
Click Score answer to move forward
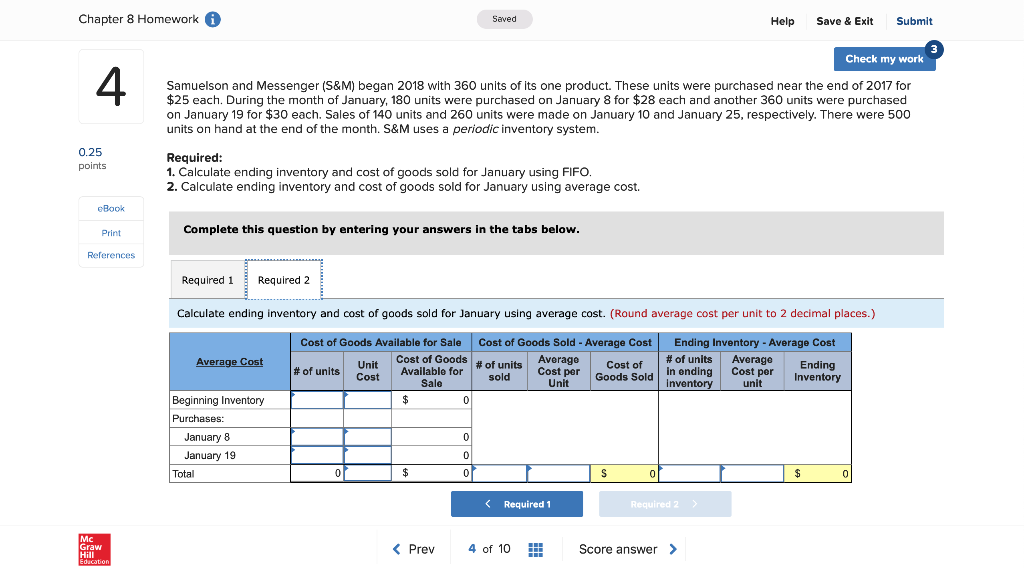click(x=628, y=550)
